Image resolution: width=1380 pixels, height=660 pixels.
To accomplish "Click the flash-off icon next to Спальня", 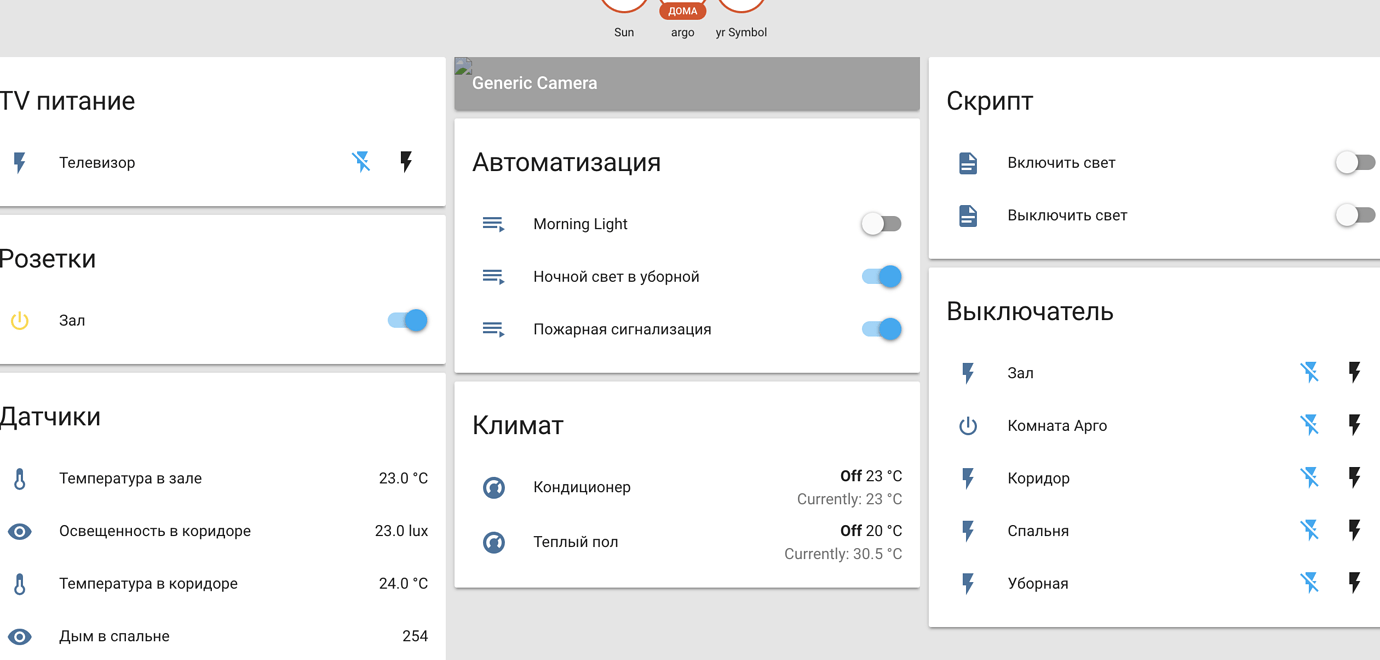I will tap(1309, 530).
